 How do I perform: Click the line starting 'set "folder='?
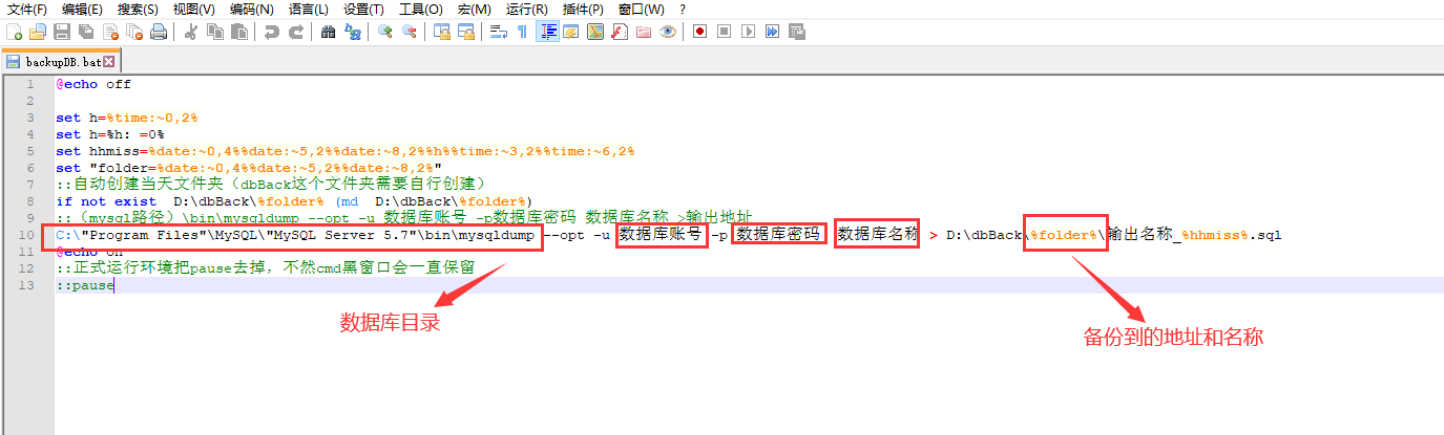249,168
